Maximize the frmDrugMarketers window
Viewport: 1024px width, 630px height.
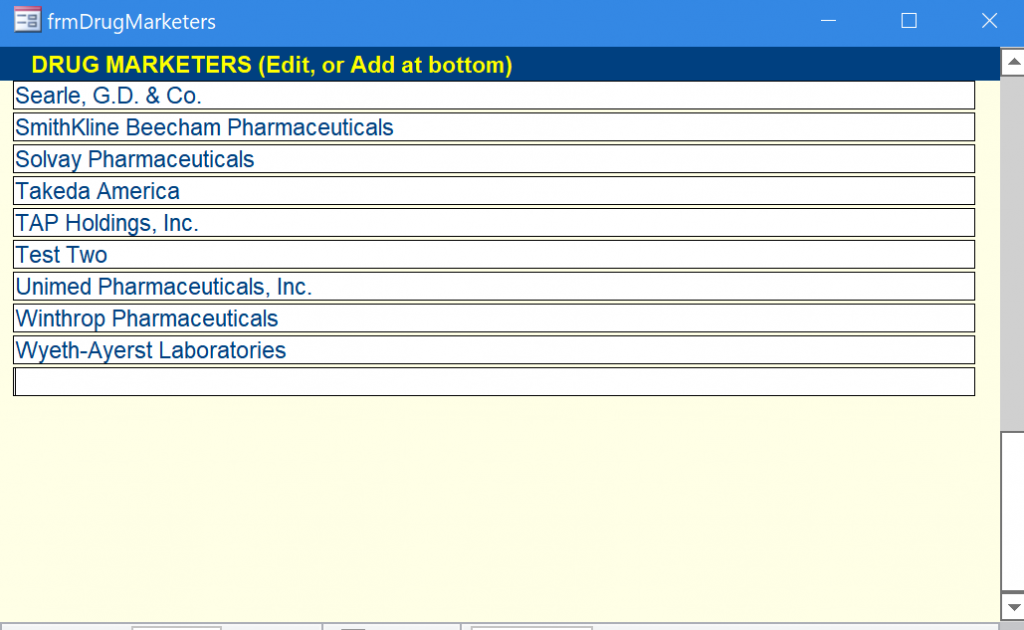(909, 21)
